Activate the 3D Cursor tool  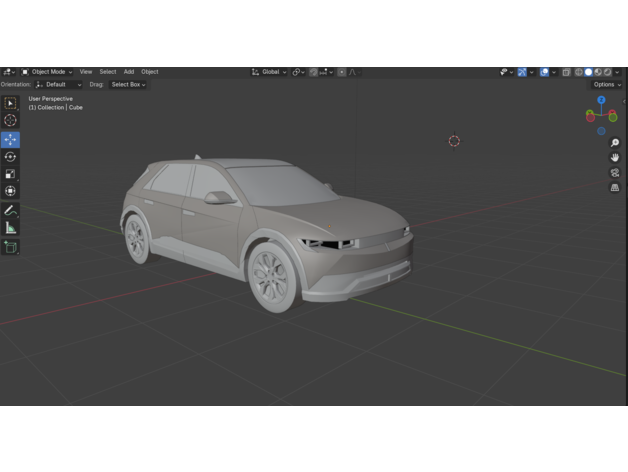point(11,120)
